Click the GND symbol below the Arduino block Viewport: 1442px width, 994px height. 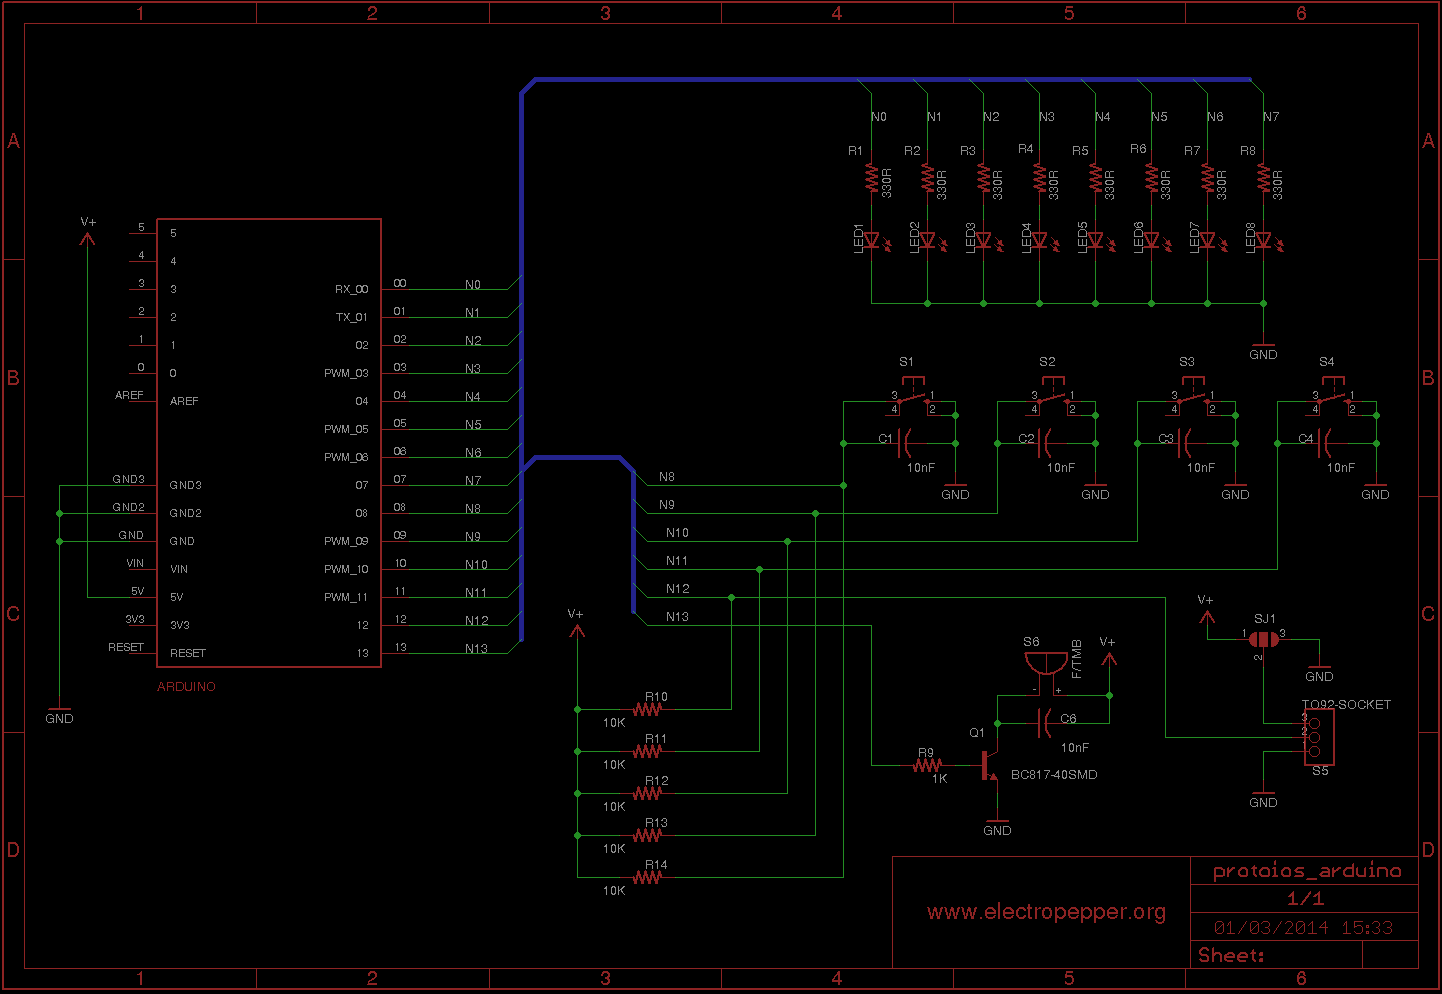pos(59,715)
